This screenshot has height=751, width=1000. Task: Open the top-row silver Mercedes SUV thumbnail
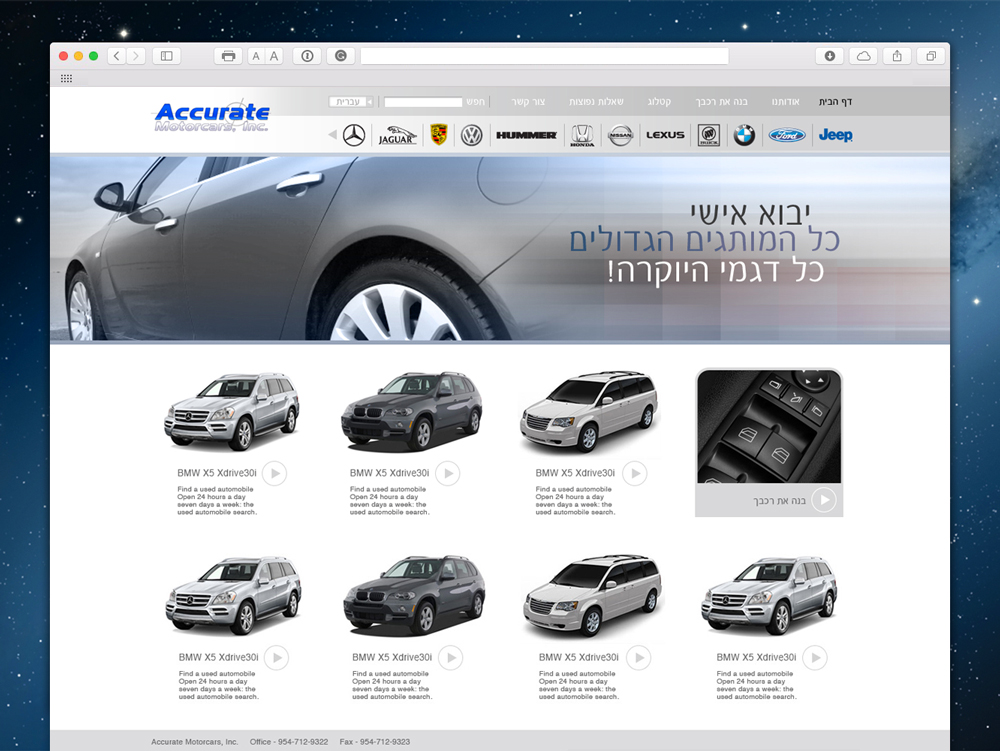point(232,412)
